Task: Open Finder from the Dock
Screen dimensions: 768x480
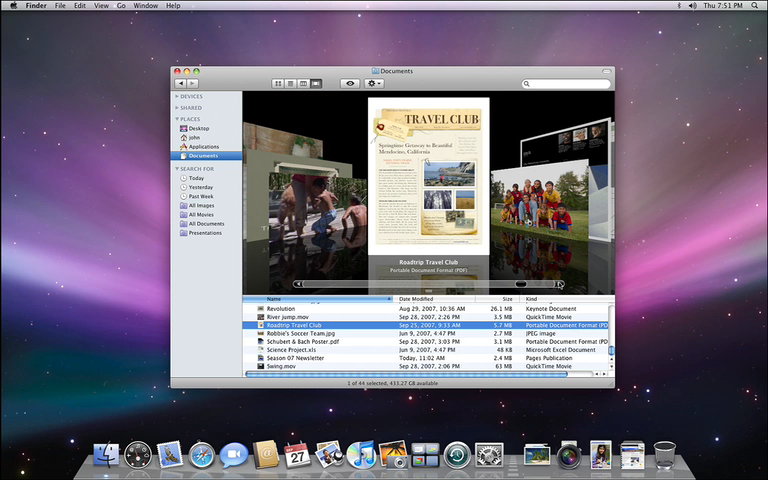Action: click(x=106, y=455)
